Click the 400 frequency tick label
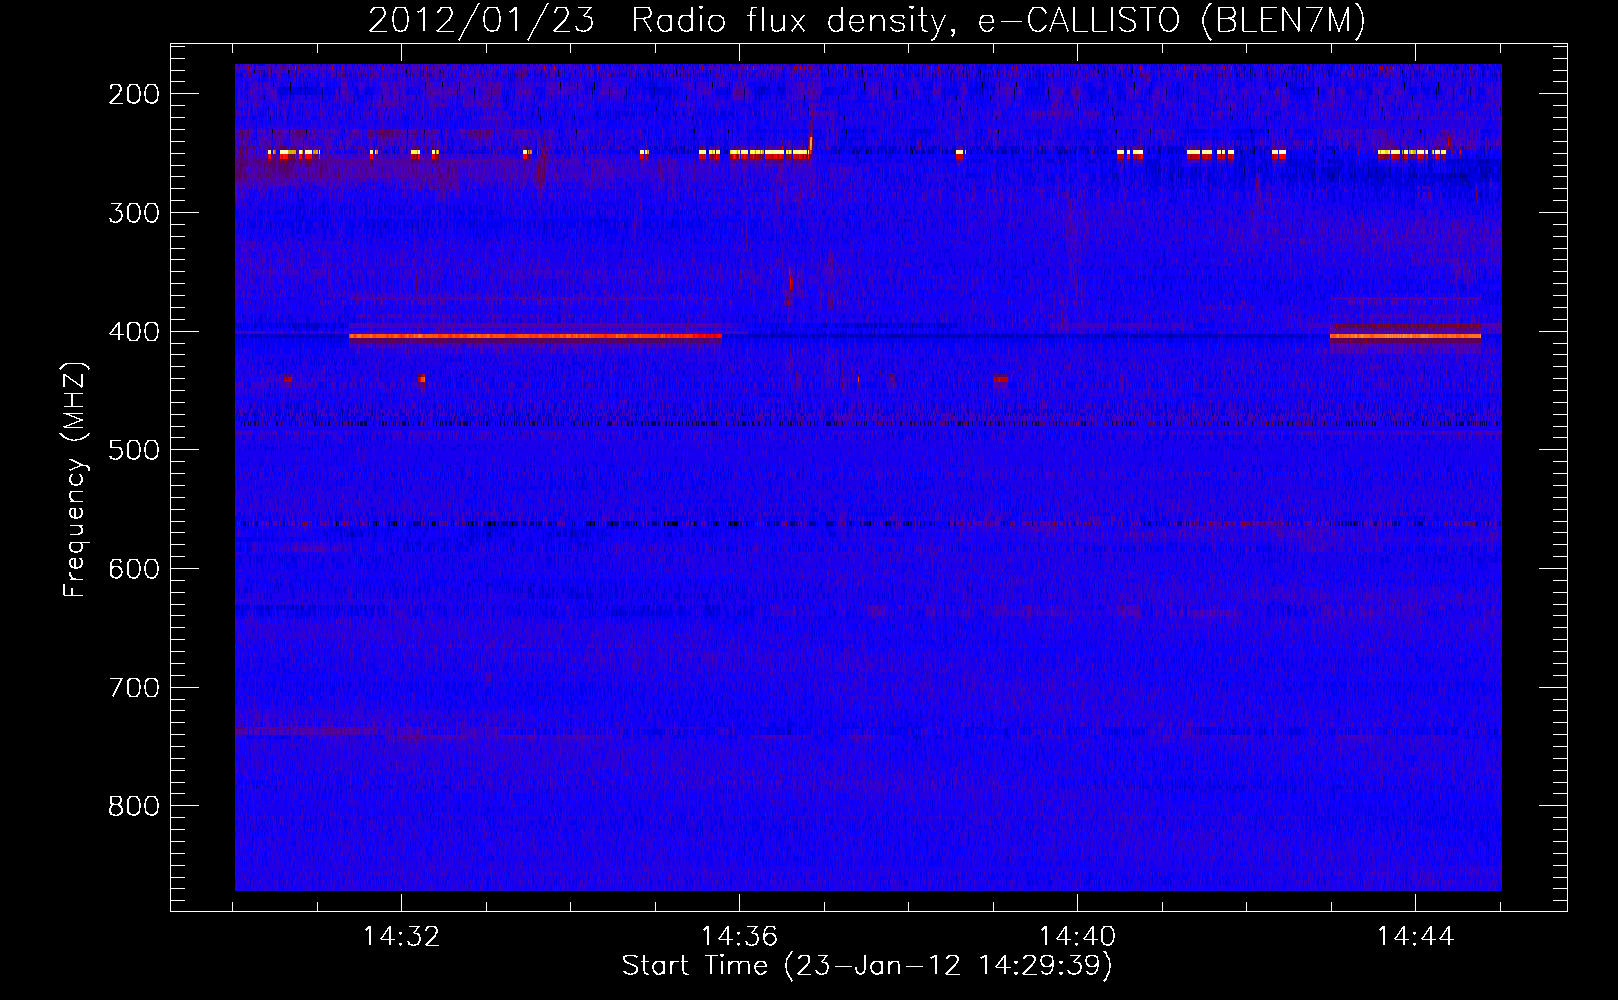1618x1000 pixels. point(133,331)
